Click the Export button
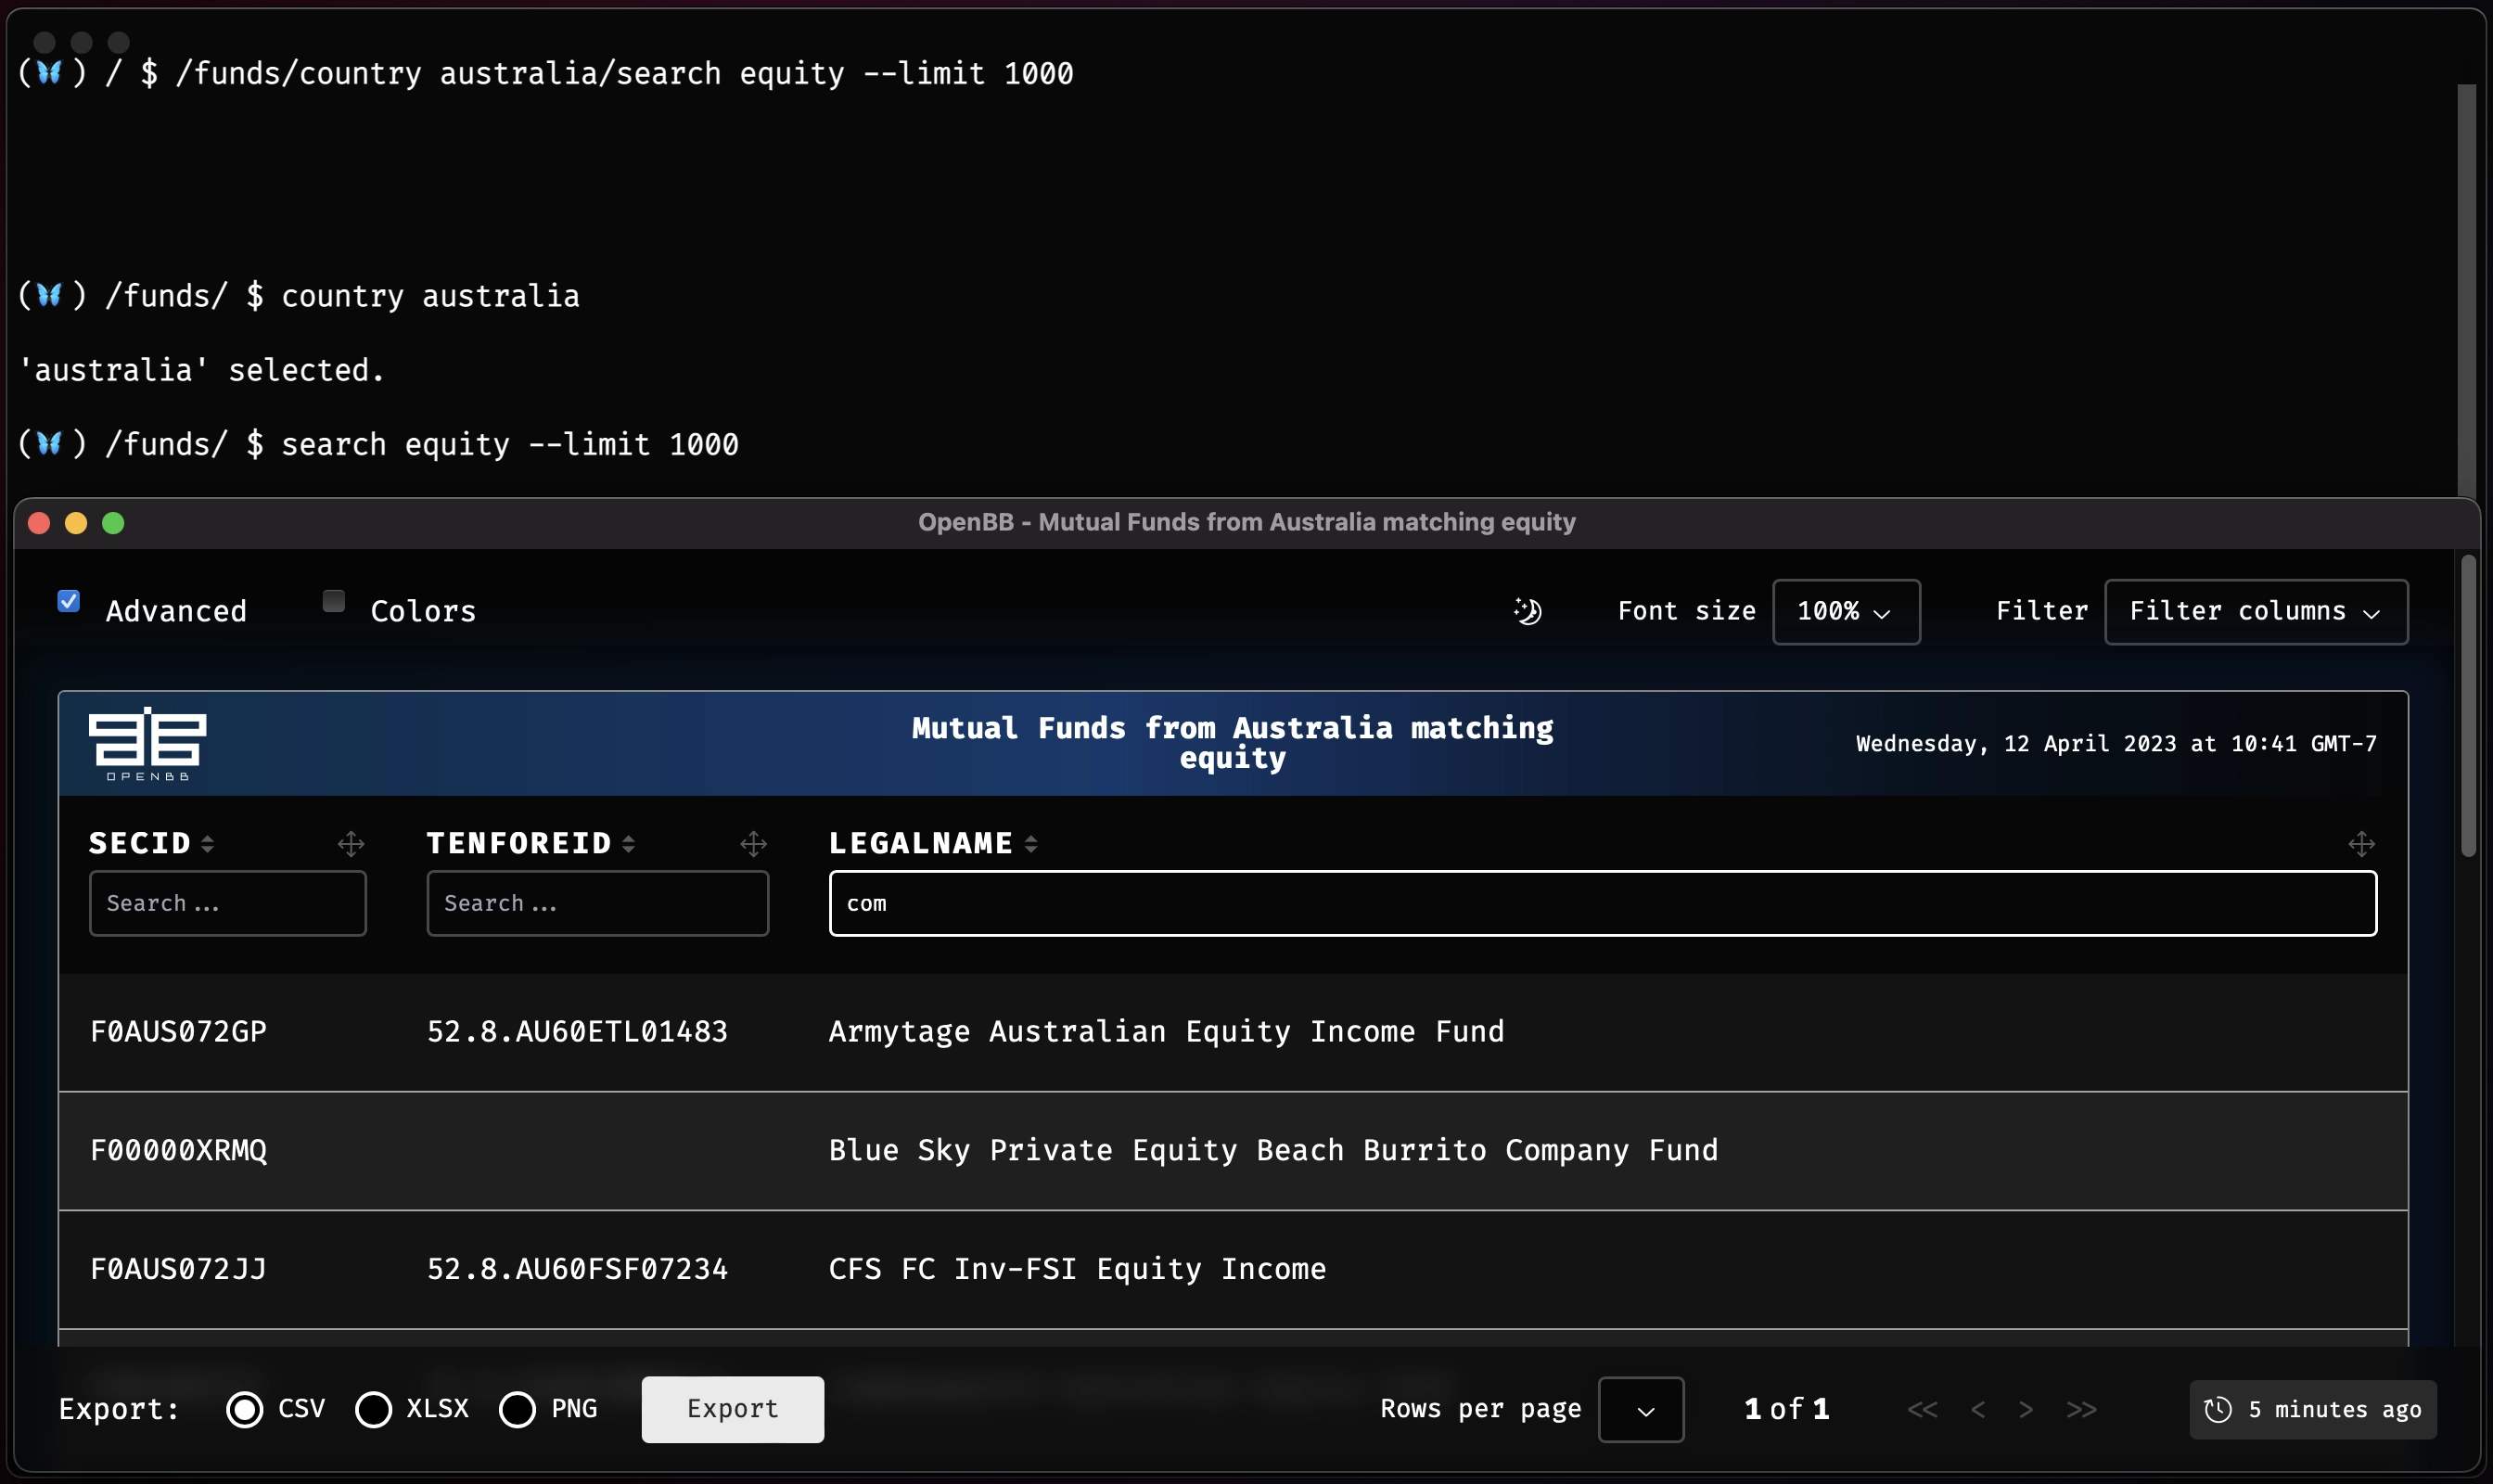Screen dimensions: 2493x1484 731,1408
